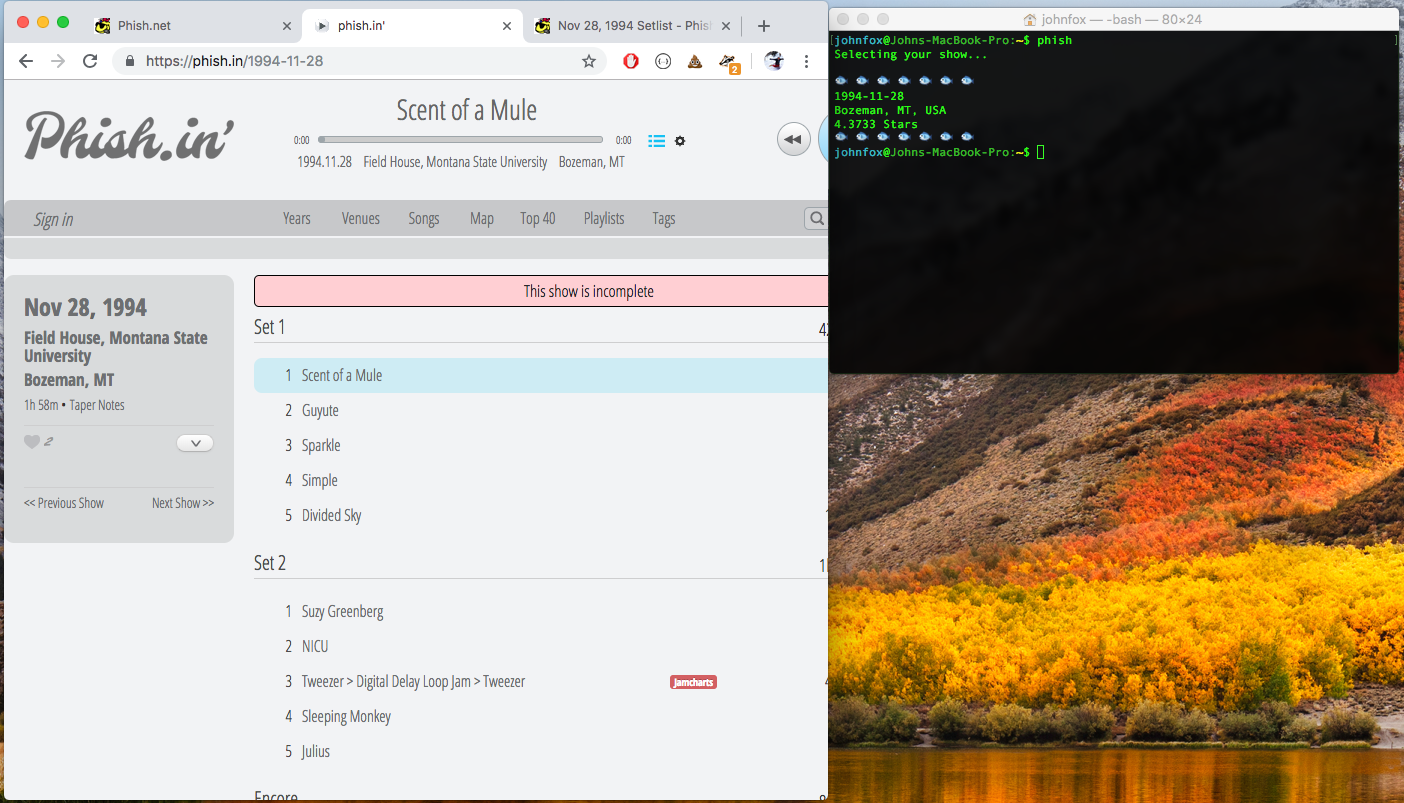This screenshot has width=1404, height=803.
Task: Click the This show is incomplete banner
Action: 541,291
